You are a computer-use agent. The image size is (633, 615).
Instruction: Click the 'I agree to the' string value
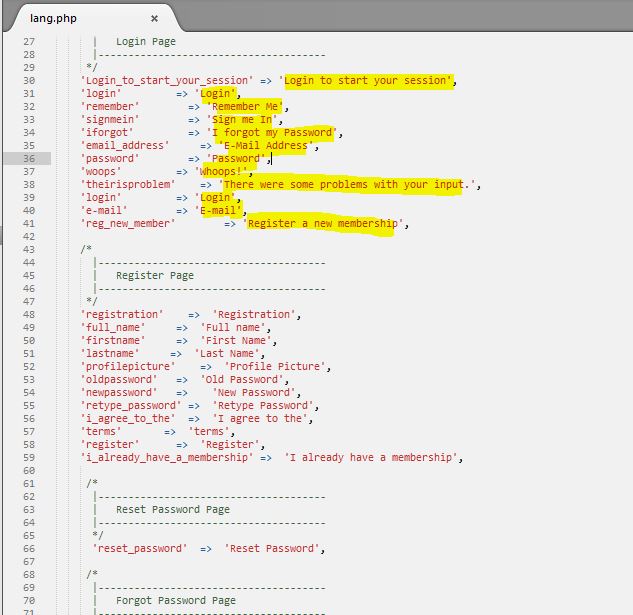click(266, 419)
